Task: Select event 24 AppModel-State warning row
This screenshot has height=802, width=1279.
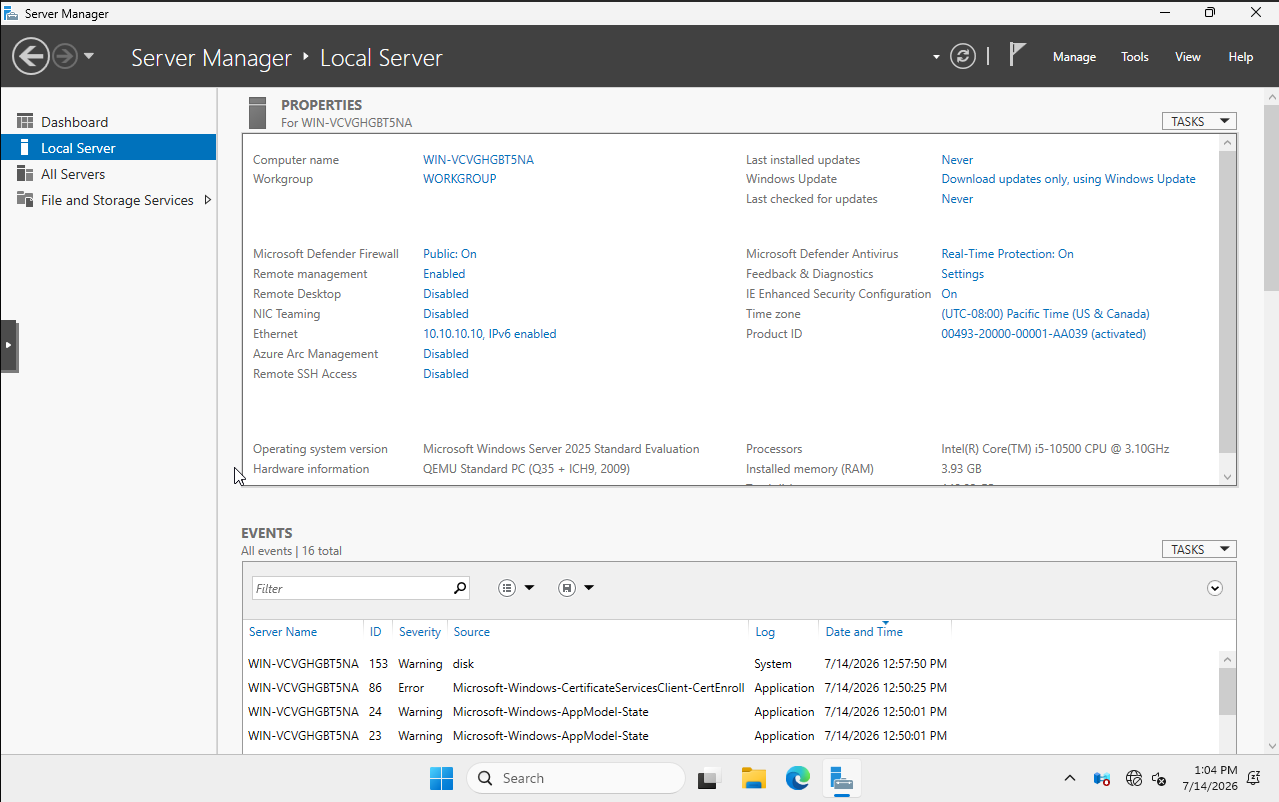Action: click(x=730, y=712)
